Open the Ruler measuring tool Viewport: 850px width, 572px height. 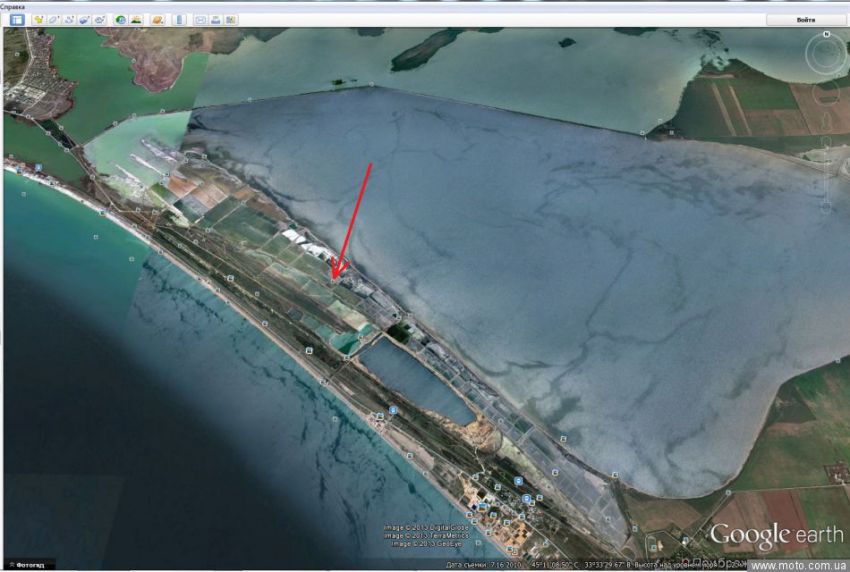point(179,20)
